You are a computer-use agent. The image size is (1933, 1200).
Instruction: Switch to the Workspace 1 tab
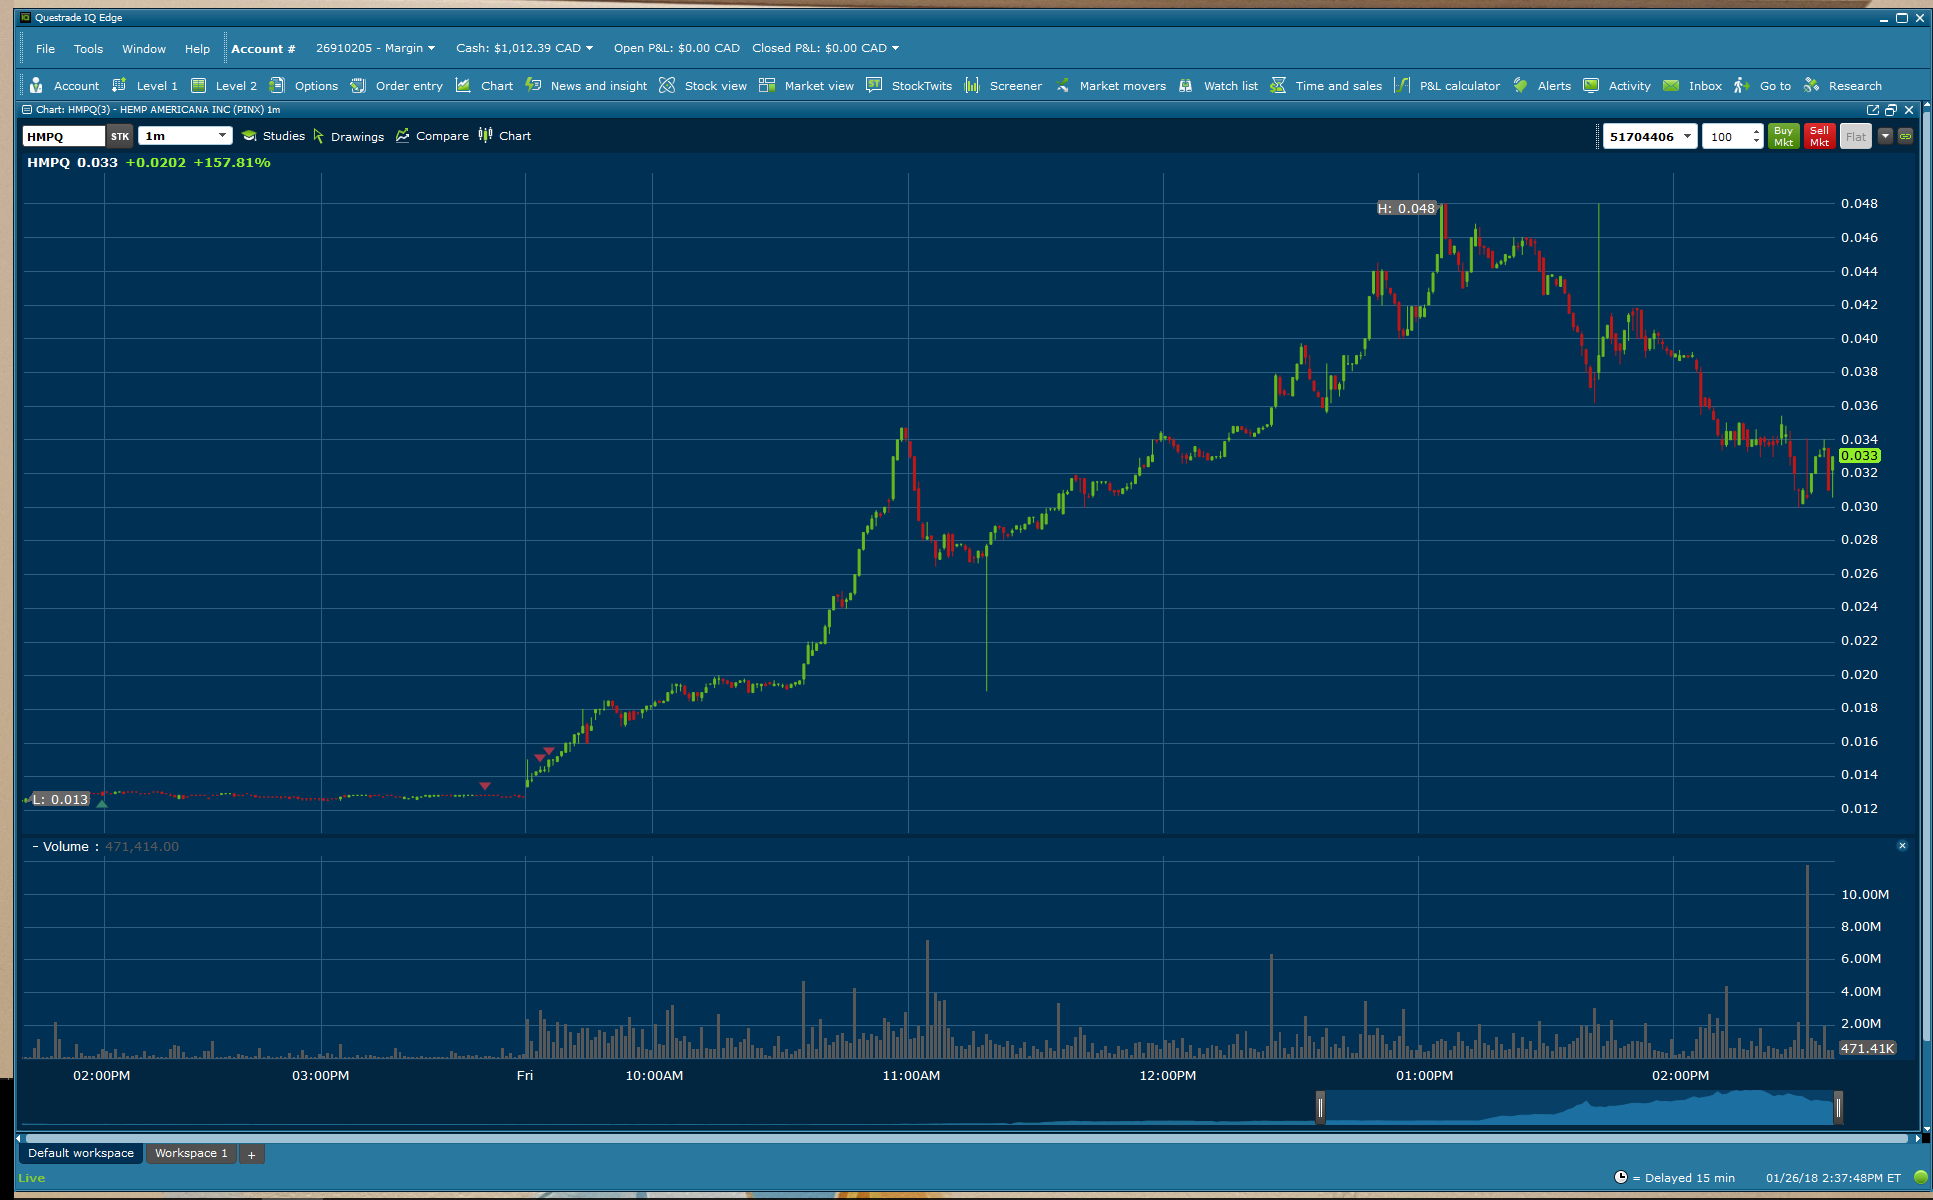point(191,1154)
